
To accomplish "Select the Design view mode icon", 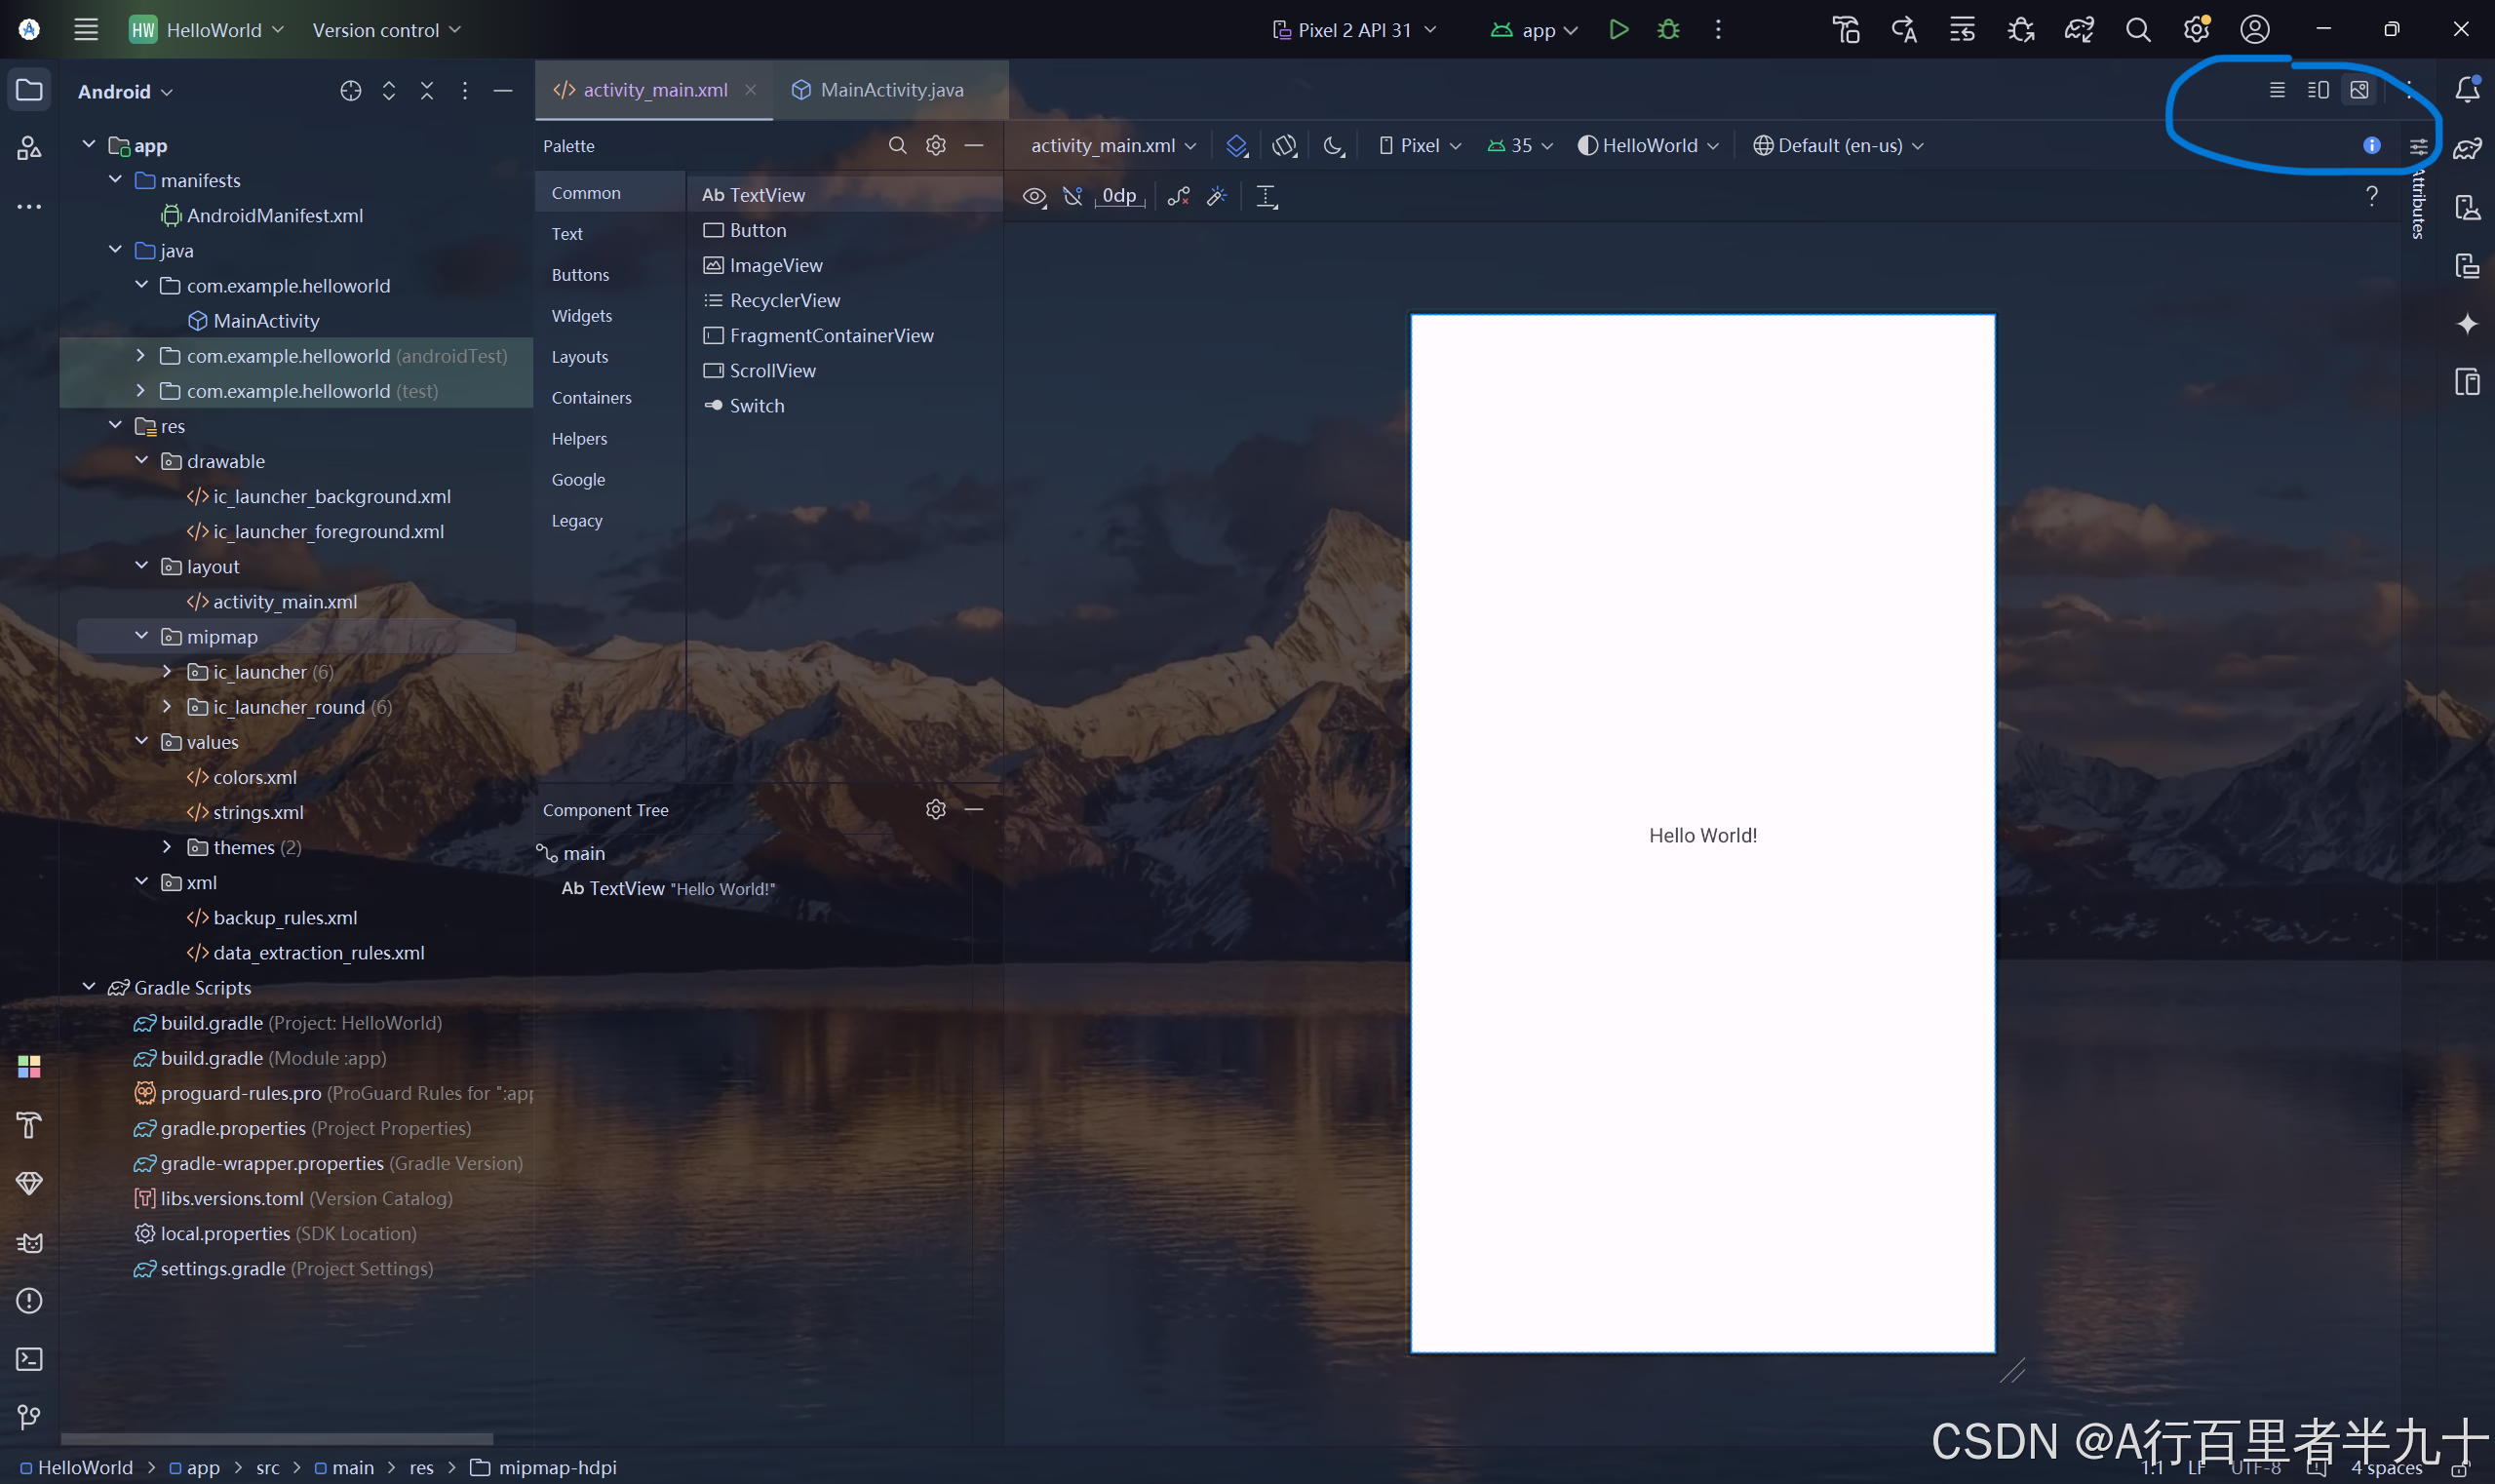I will pos(2359,90).
